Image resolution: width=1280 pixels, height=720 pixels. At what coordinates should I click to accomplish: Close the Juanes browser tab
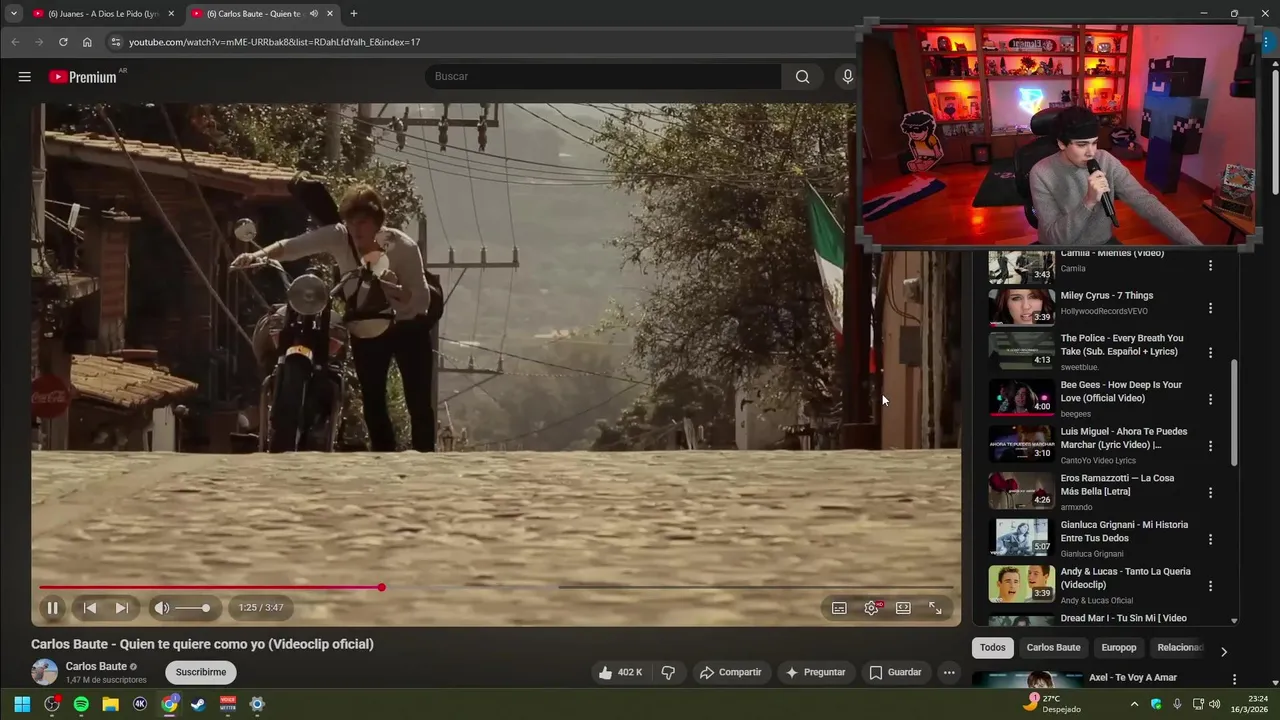(171, 14)
